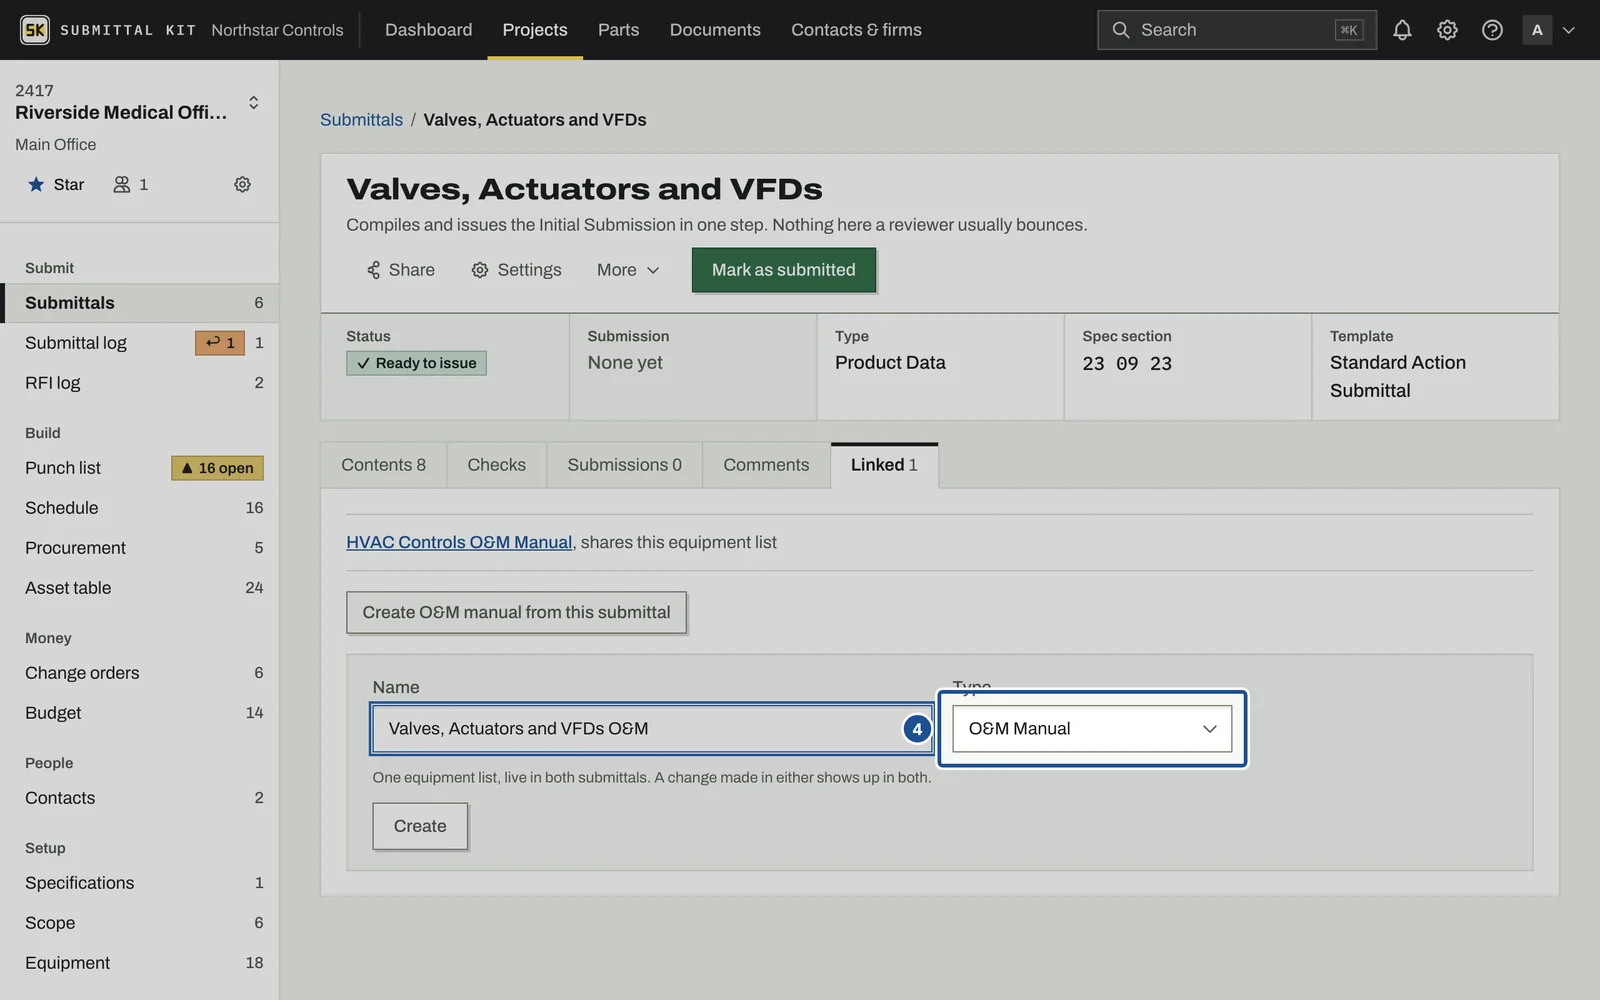Click Share on the submittal
Image resolution: width=1600 pixels, height=1000 pixels.
pos(400,270)
